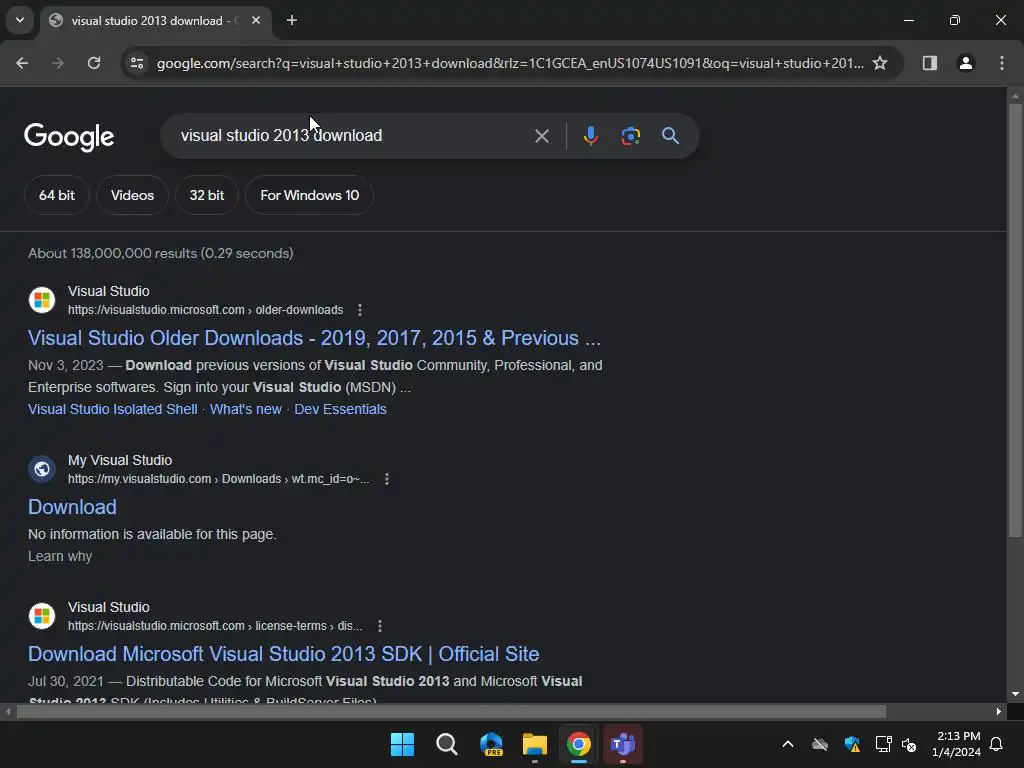
Task: Switch to Videos results
Action: (133, 195)
